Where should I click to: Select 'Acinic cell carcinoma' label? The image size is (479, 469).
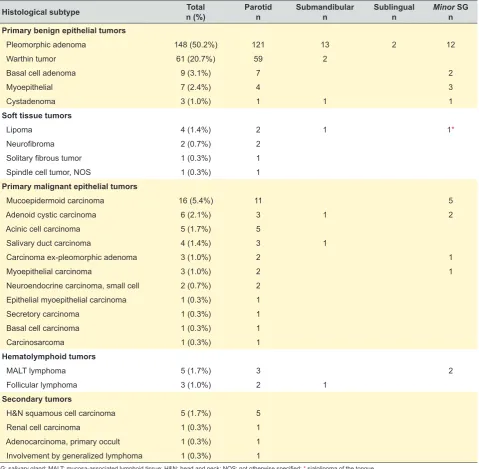coord(43,229)
